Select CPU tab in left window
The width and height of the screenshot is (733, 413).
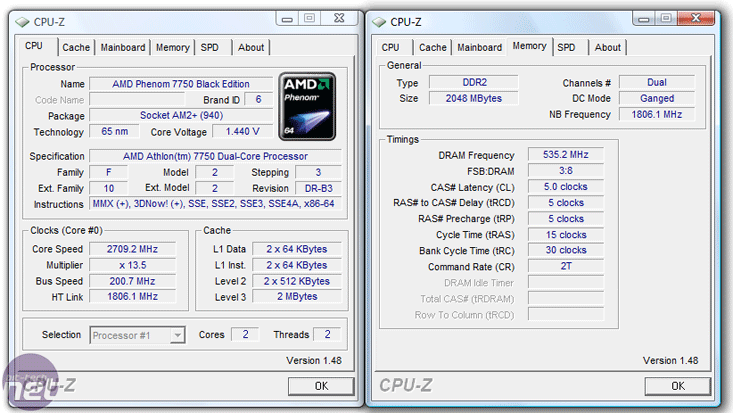coord(34,46)
